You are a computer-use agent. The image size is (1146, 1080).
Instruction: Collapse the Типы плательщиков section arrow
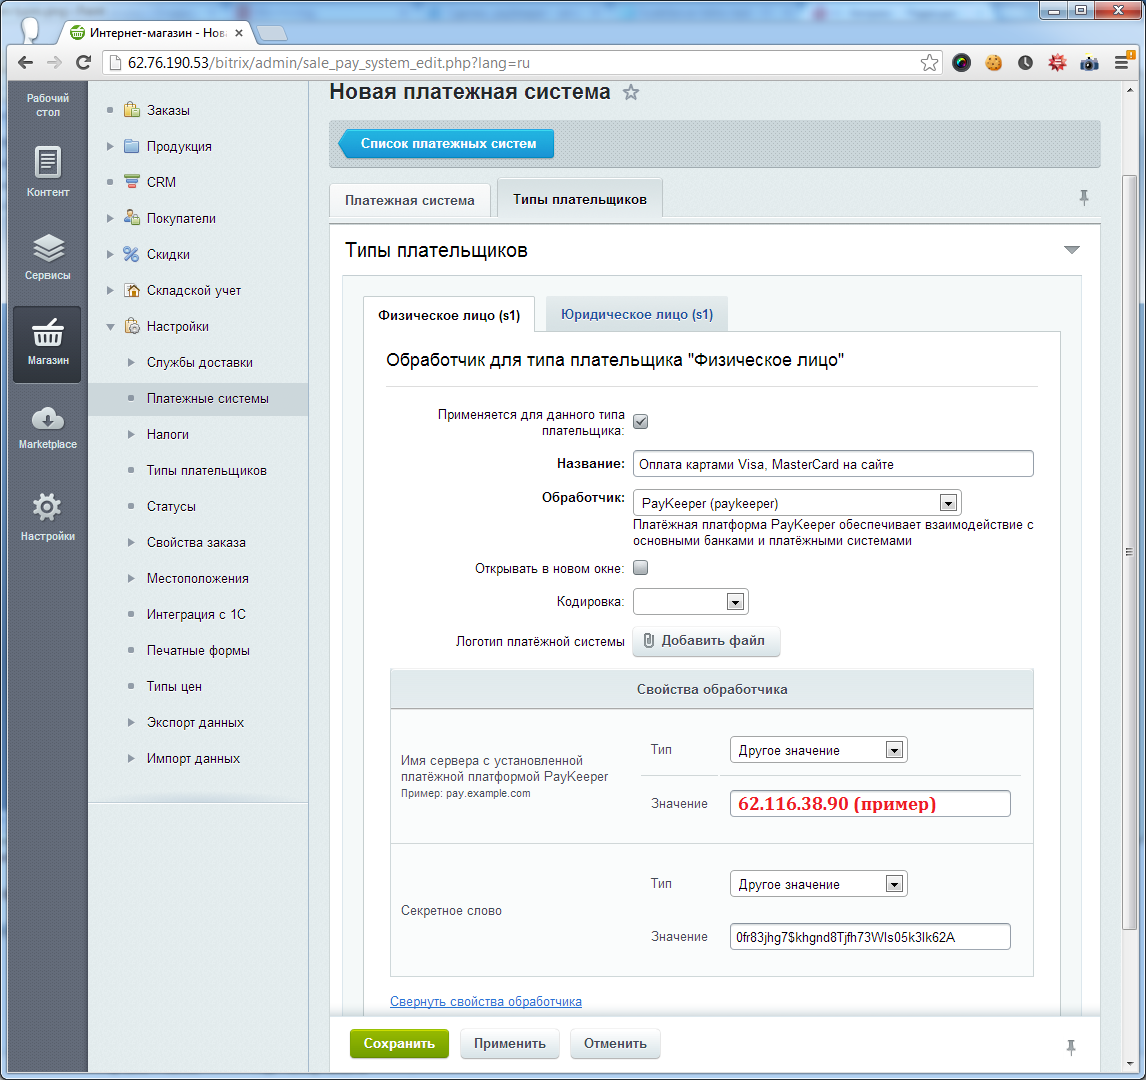(1072, 250)
